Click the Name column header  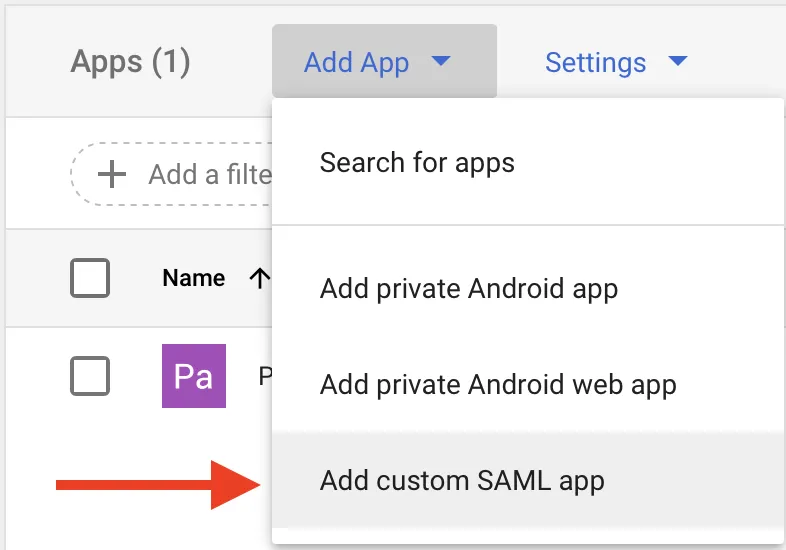click(193, 278)
